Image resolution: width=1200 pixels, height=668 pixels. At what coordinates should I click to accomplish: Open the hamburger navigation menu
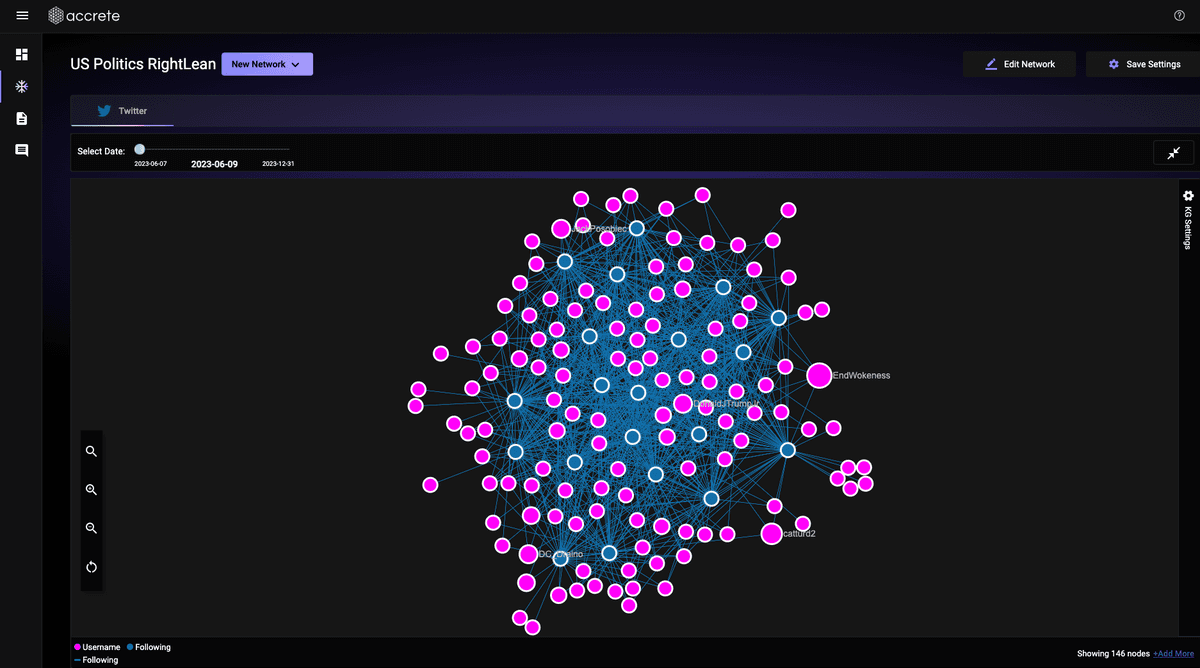point(22,15)
